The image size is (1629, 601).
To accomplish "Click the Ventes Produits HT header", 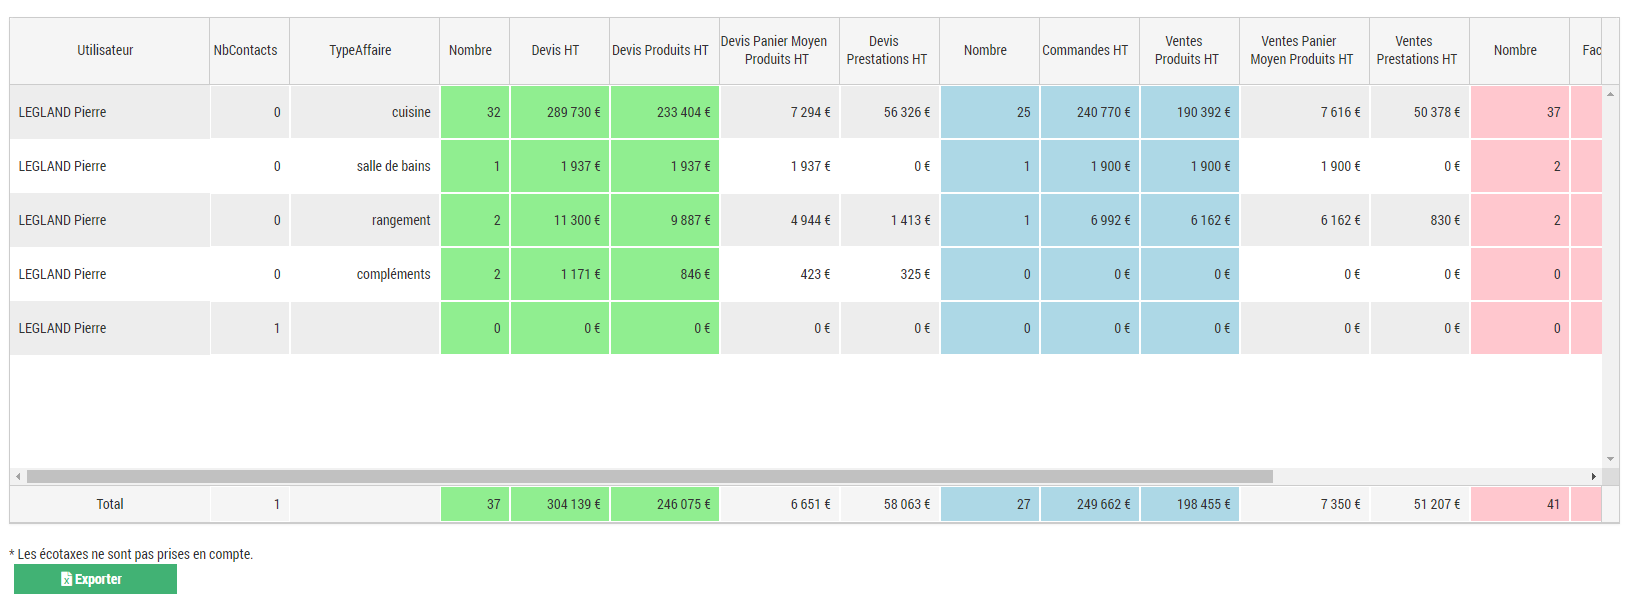I will (x=1186, y=50).
